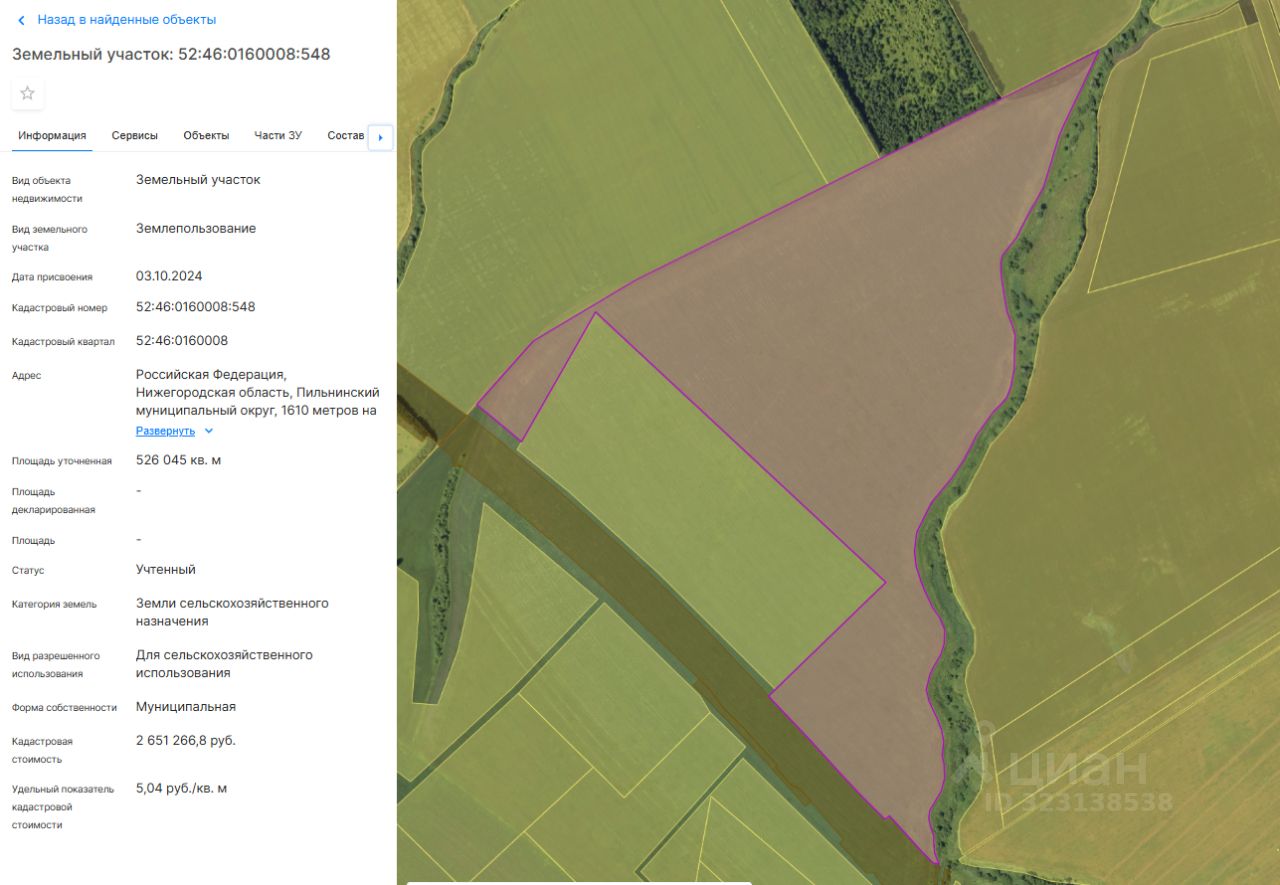Click the chevron next to Развернуть
Screen dimensions: 1280x885
click(x=209, y=431)
